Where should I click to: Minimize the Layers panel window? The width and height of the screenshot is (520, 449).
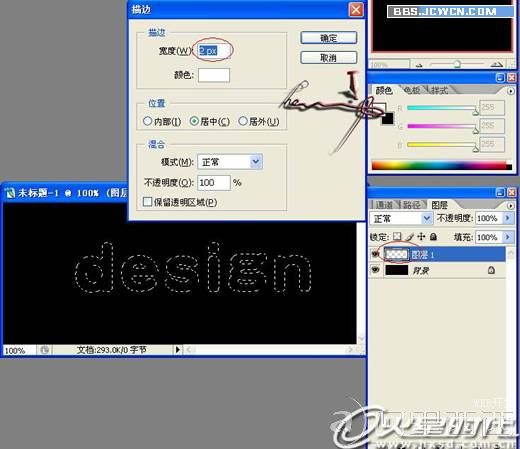(500, 192)
